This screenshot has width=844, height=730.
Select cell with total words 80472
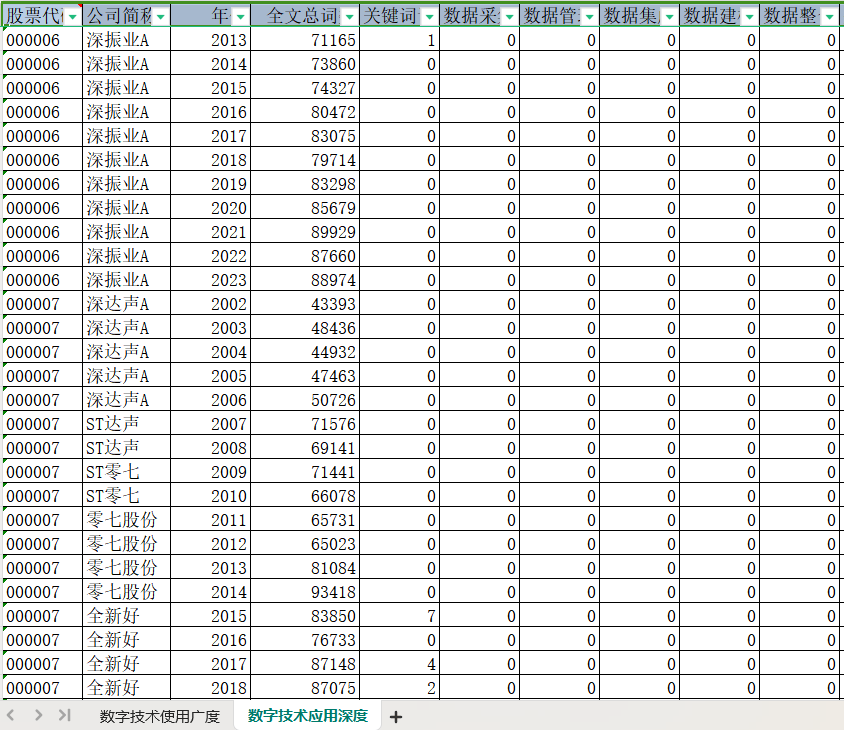click(x=305, y=111)
